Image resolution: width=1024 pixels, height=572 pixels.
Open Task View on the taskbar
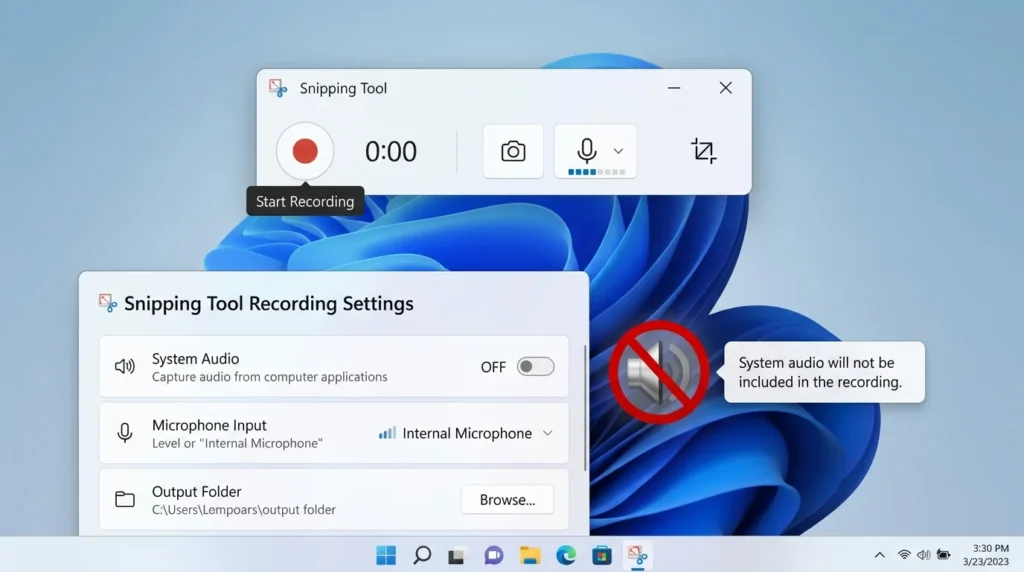coord(456,556)
